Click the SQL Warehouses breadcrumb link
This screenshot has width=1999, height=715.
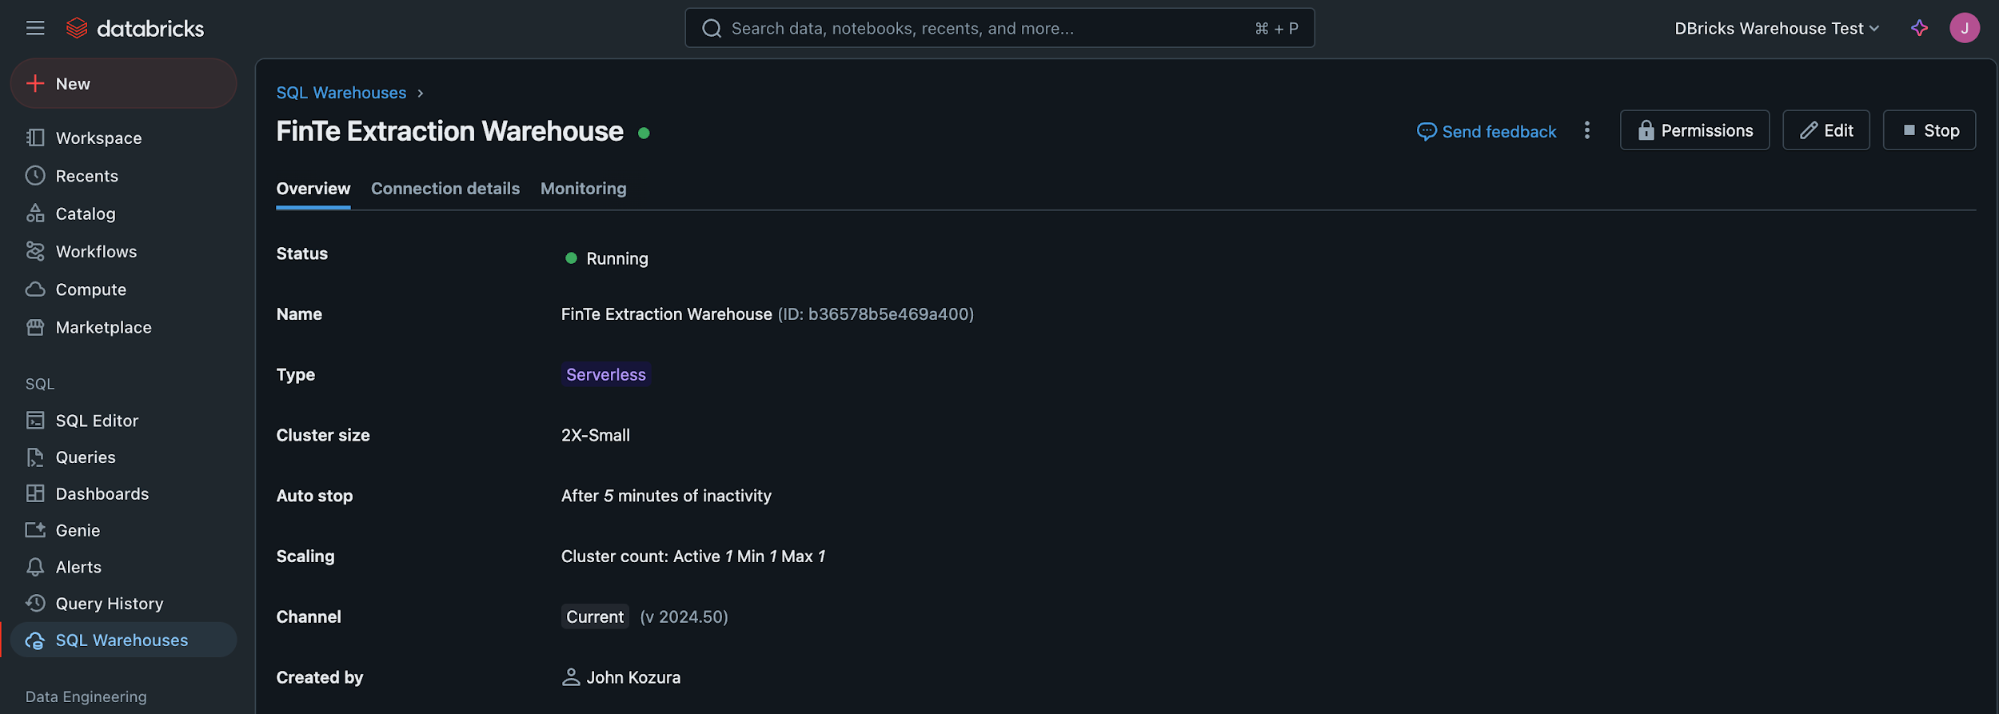(x=341, y=93)
